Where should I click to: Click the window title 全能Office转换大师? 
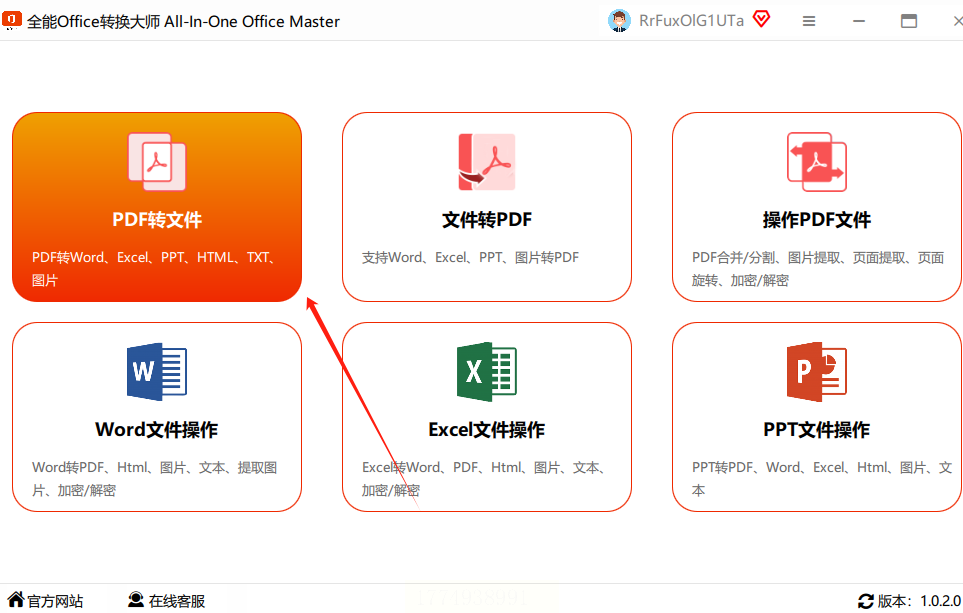[x=183, y=21]
